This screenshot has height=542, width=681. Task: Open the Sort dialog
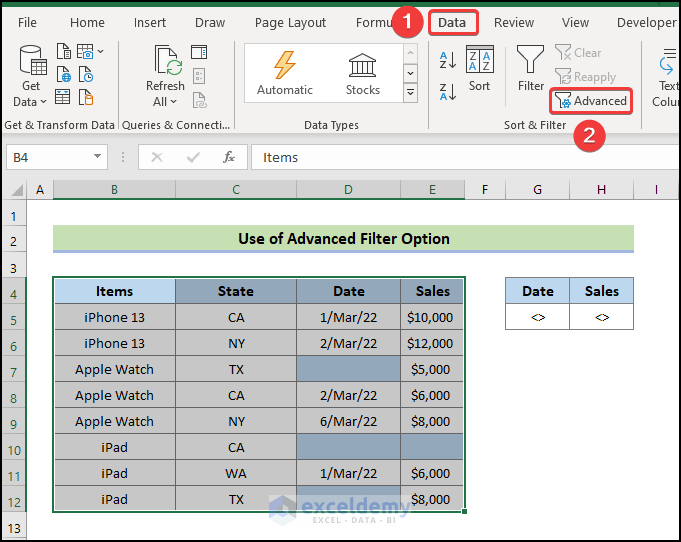click(479, 69)
